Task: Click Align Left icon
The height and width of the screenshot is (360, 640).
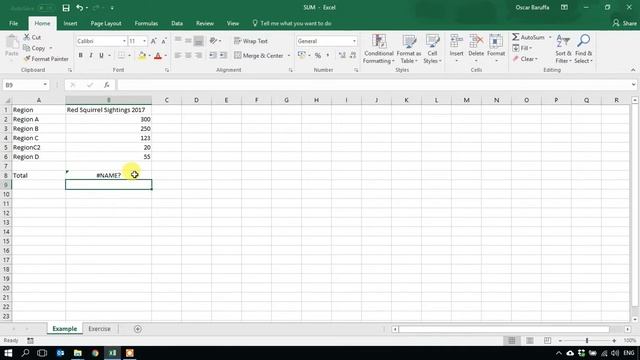Action: click(178, 56)
